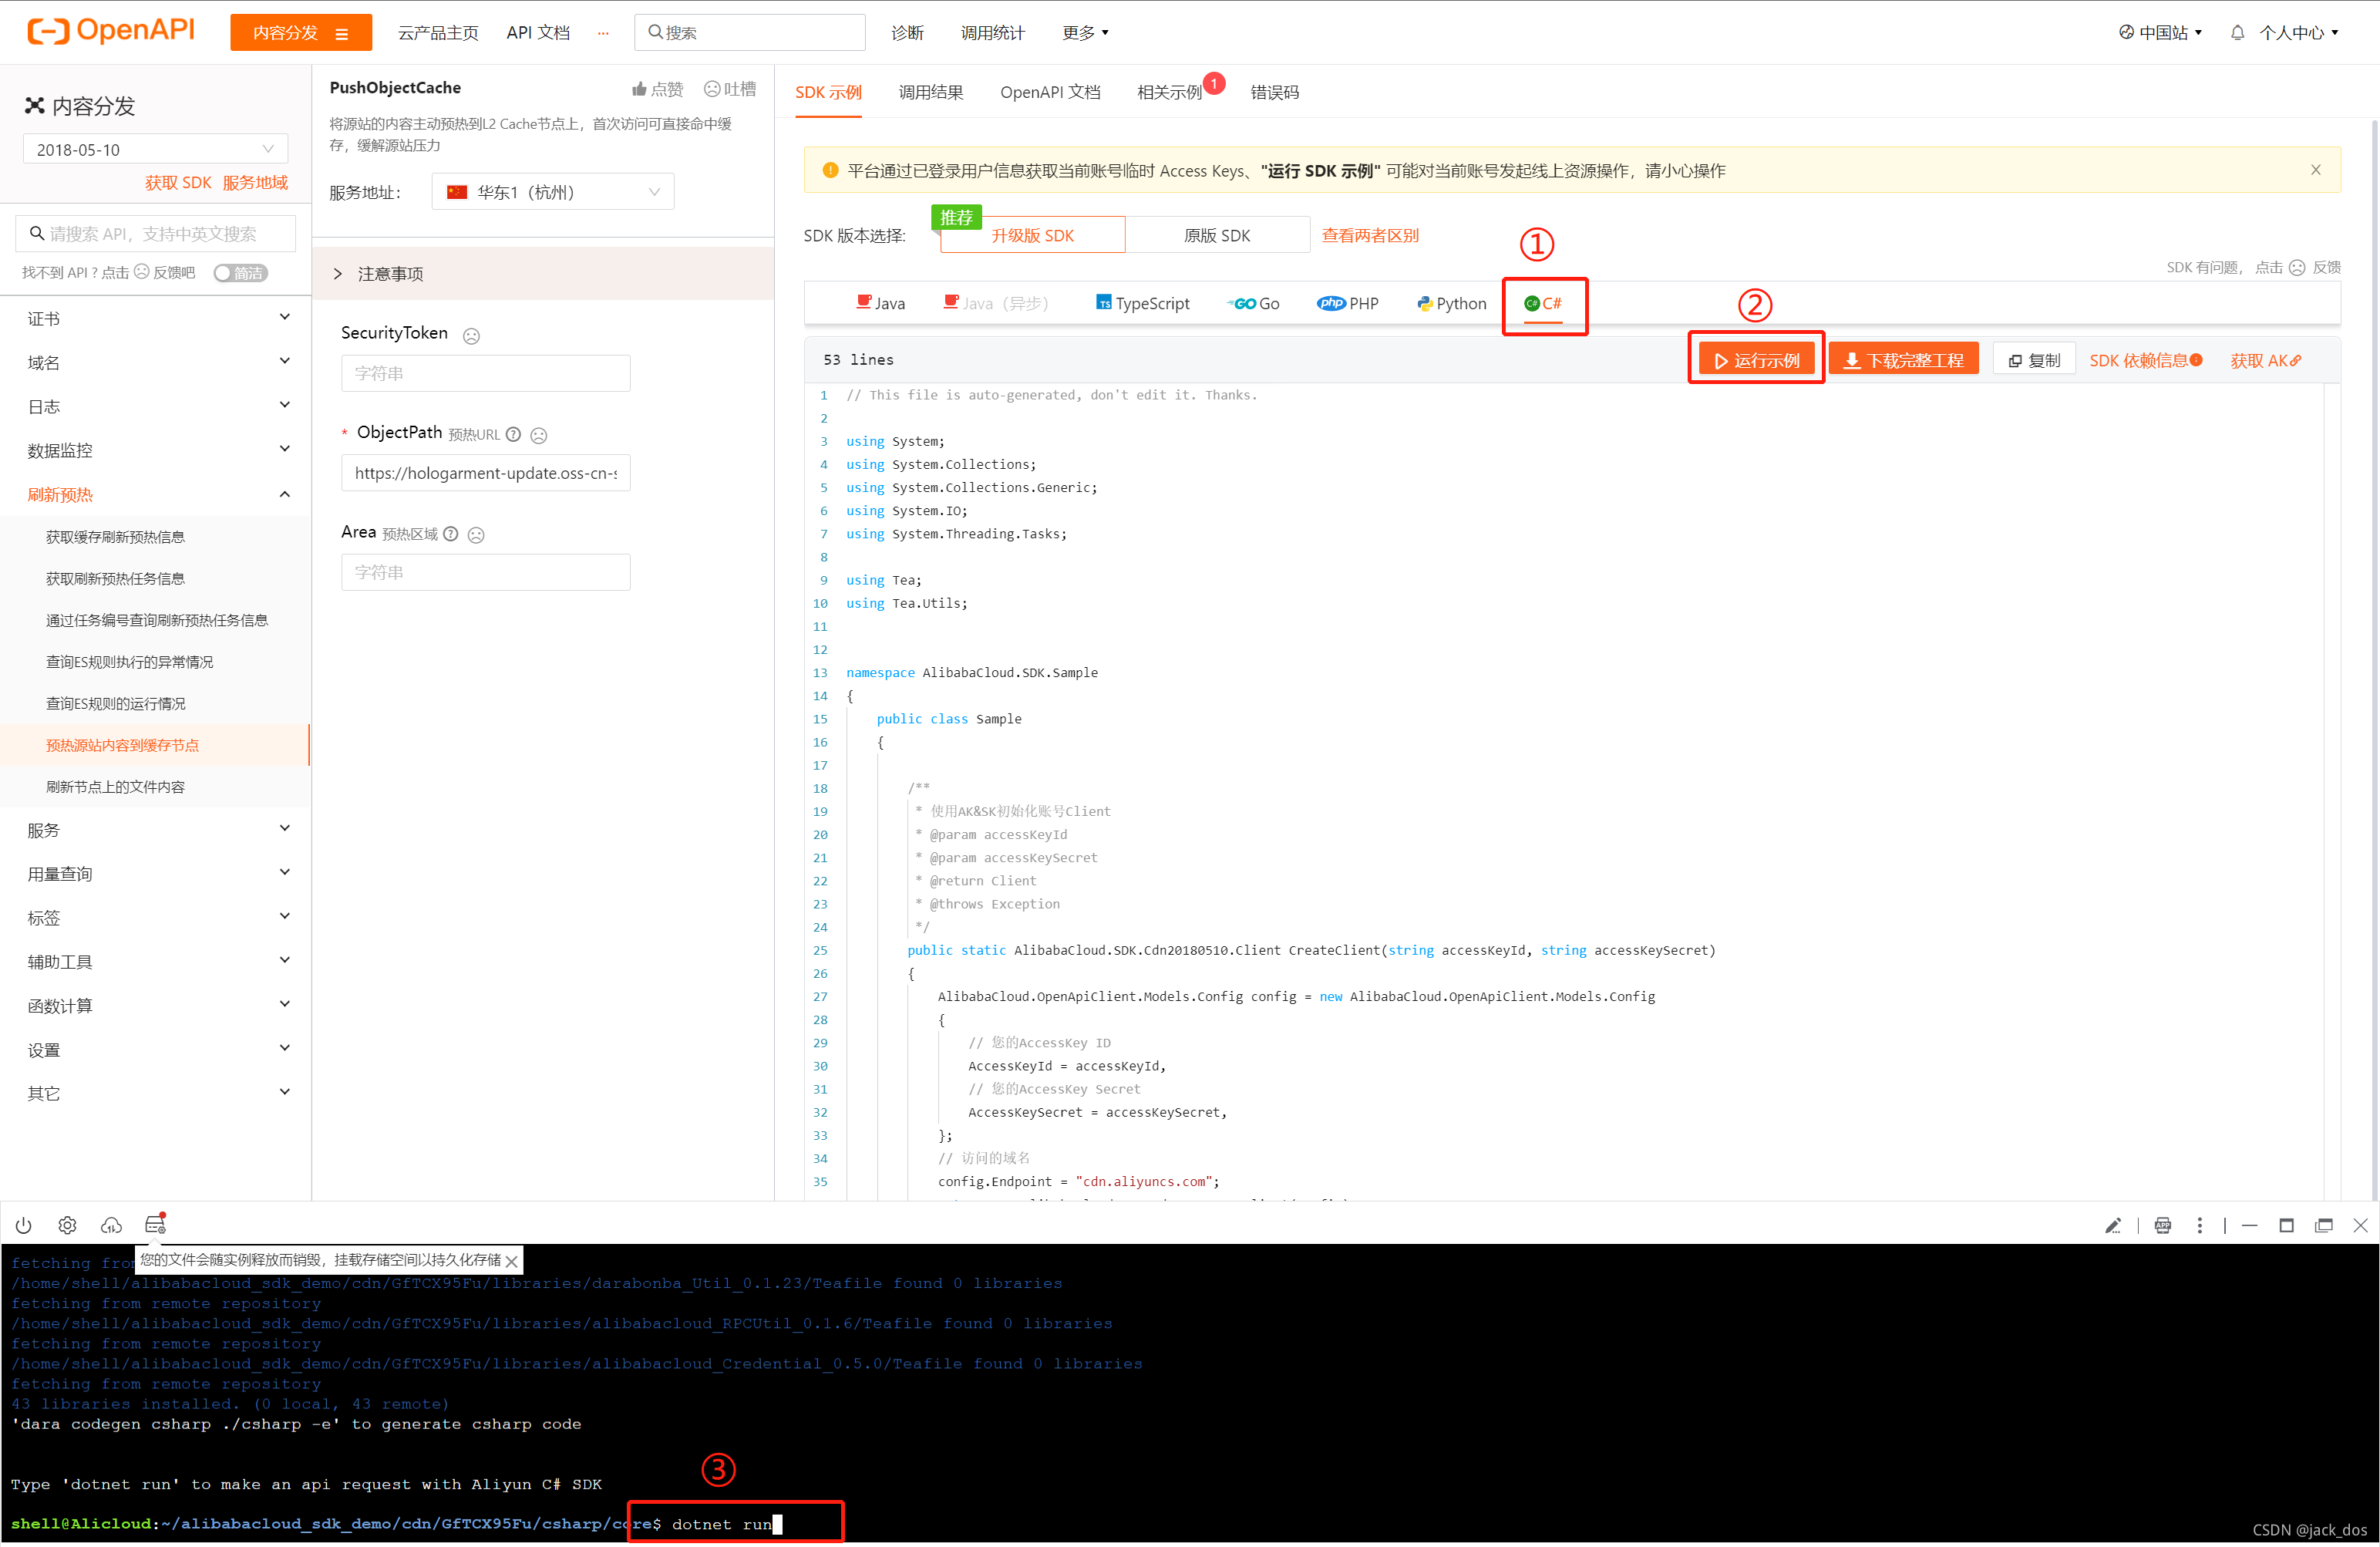The height and width of the screenshot is (1547, 2380).
Task: Click the pencil edit icon in the terminal bar
Action: [x=2112, y=1225]
